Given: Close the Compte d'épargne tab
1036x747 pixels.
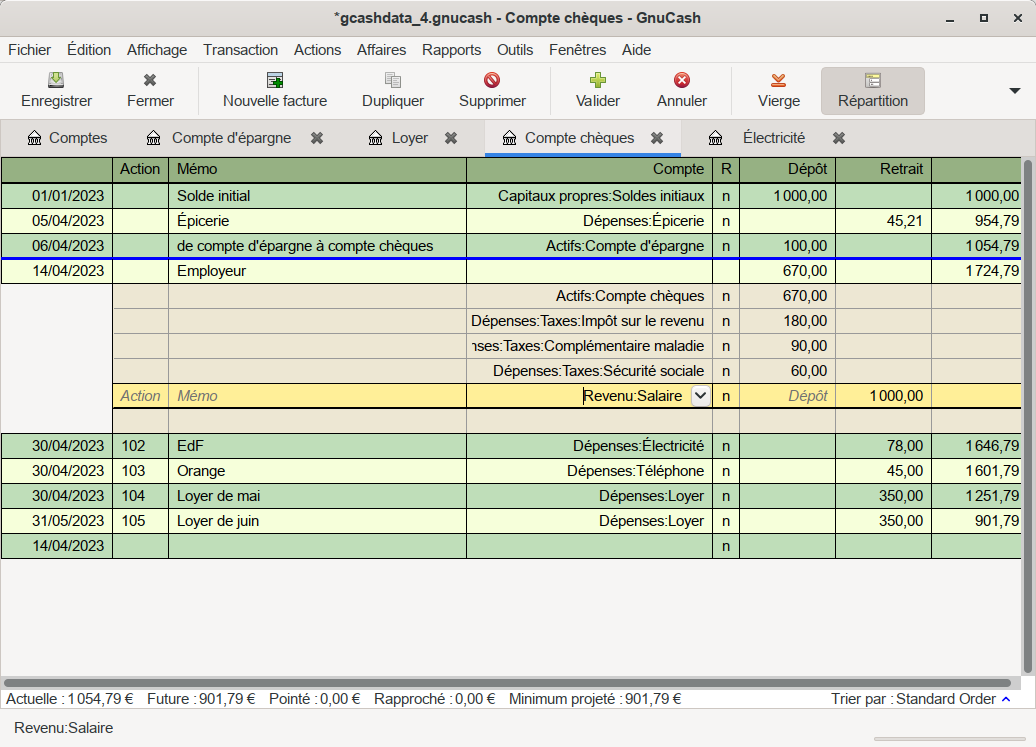Looking at the screenshot, I should [x=317, y=138].
